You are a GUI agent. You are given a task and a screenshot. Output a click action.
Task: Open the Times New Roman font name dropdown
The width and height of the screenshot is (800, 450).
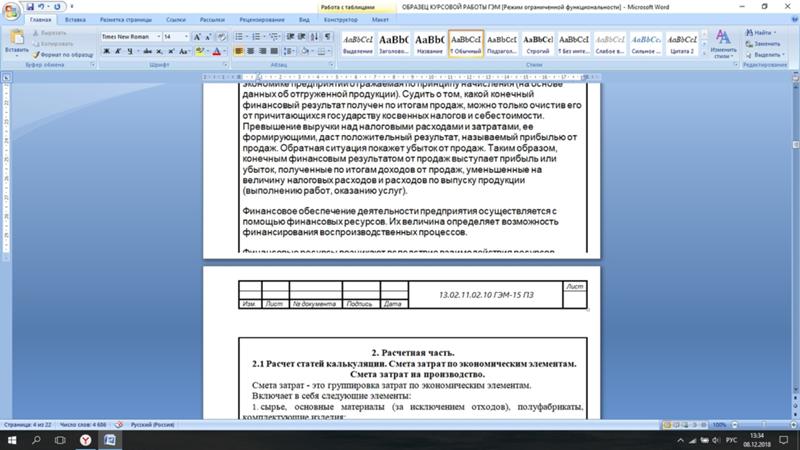pyautogui.click(x=159, y=37)
